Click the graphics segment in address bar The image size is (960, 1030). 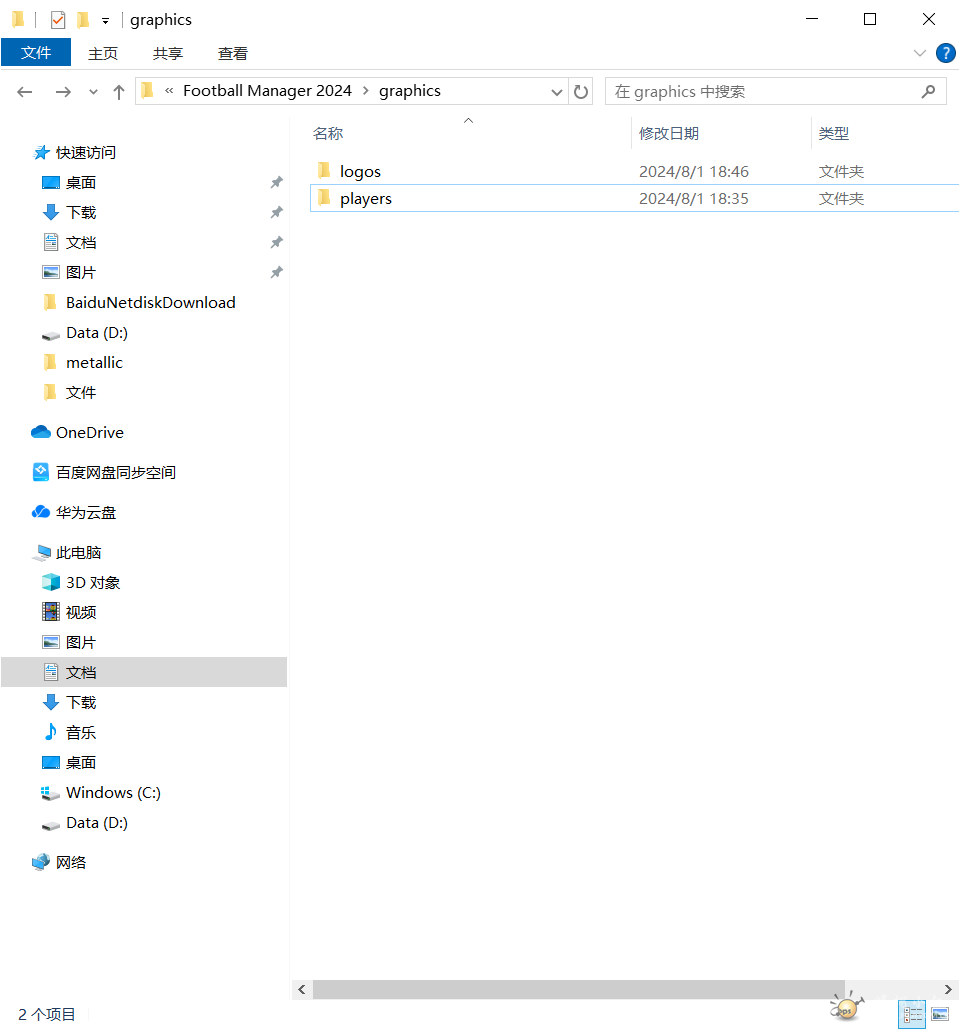pos(410,91)
